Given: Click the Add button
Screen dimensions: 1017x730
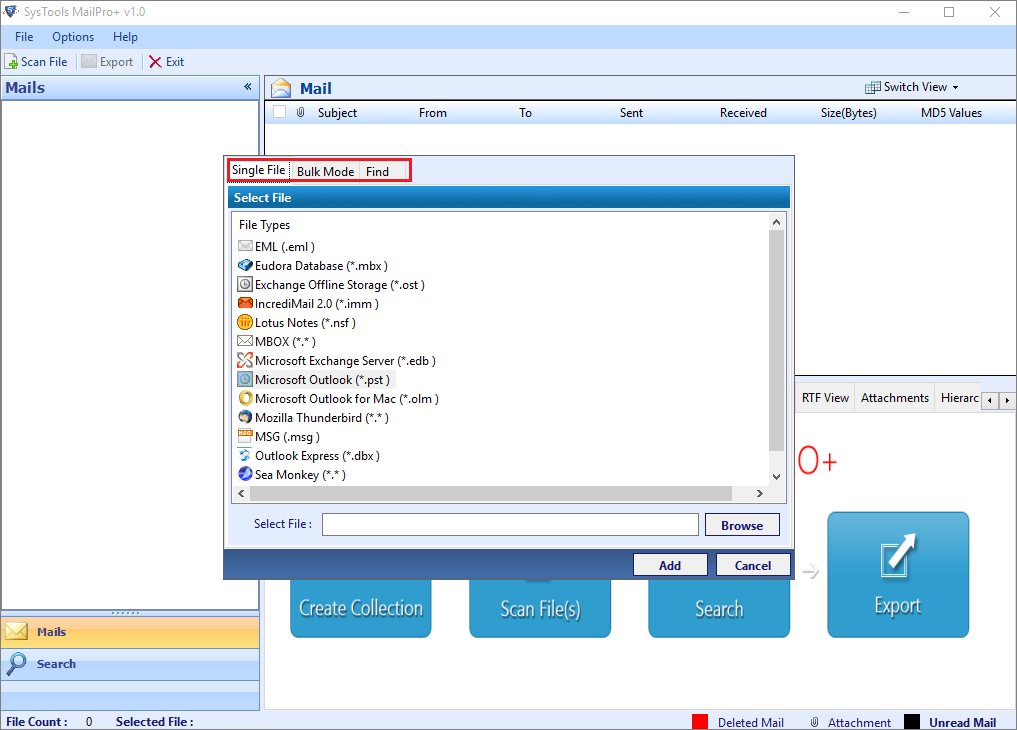Looking at the screenshot, I should [670, 565].
